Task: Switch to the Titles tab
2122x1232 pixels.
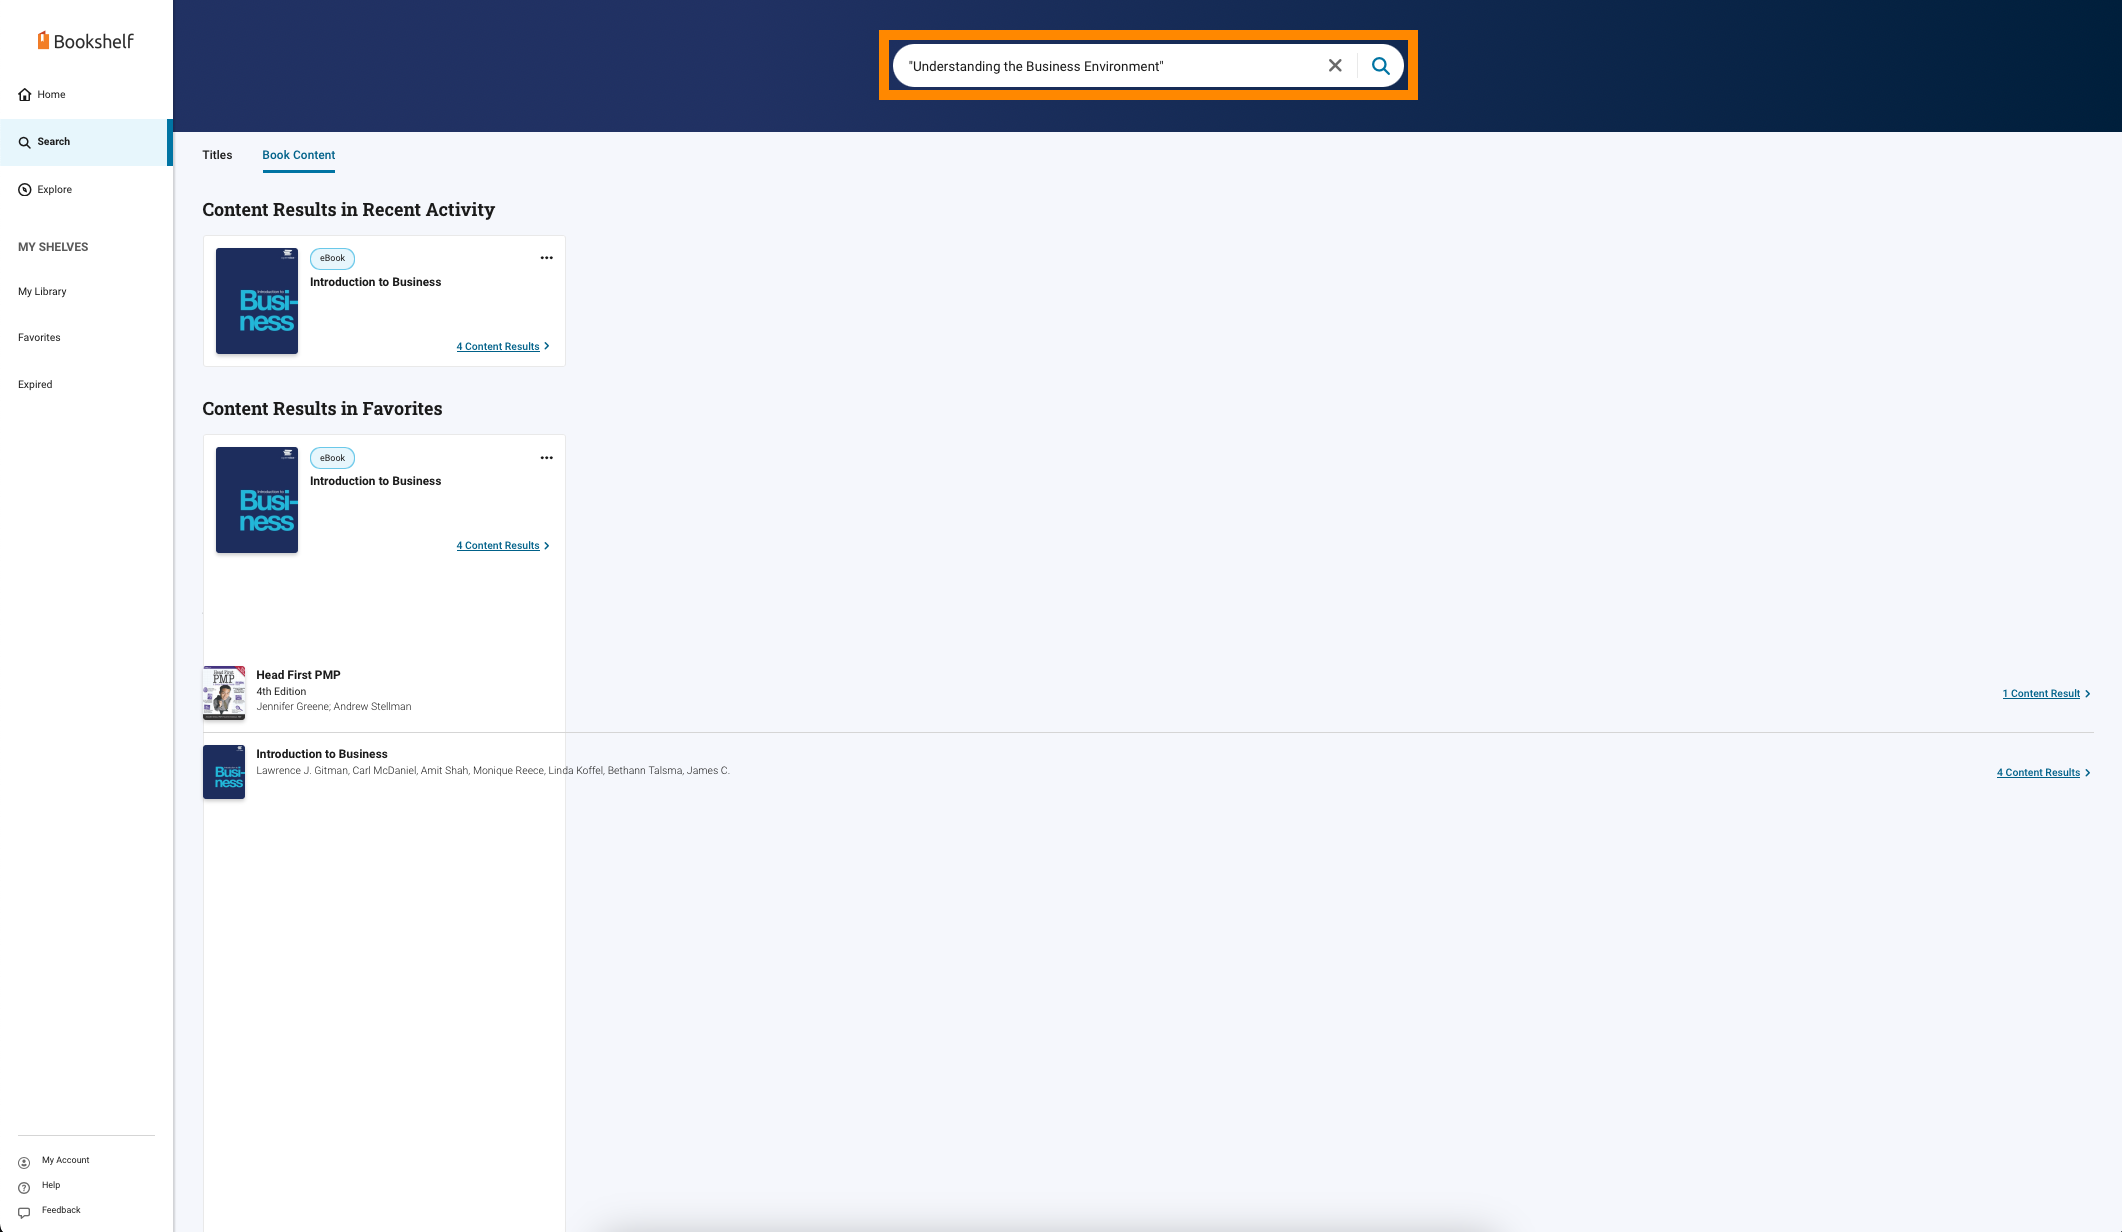Action: click(217, 155)
